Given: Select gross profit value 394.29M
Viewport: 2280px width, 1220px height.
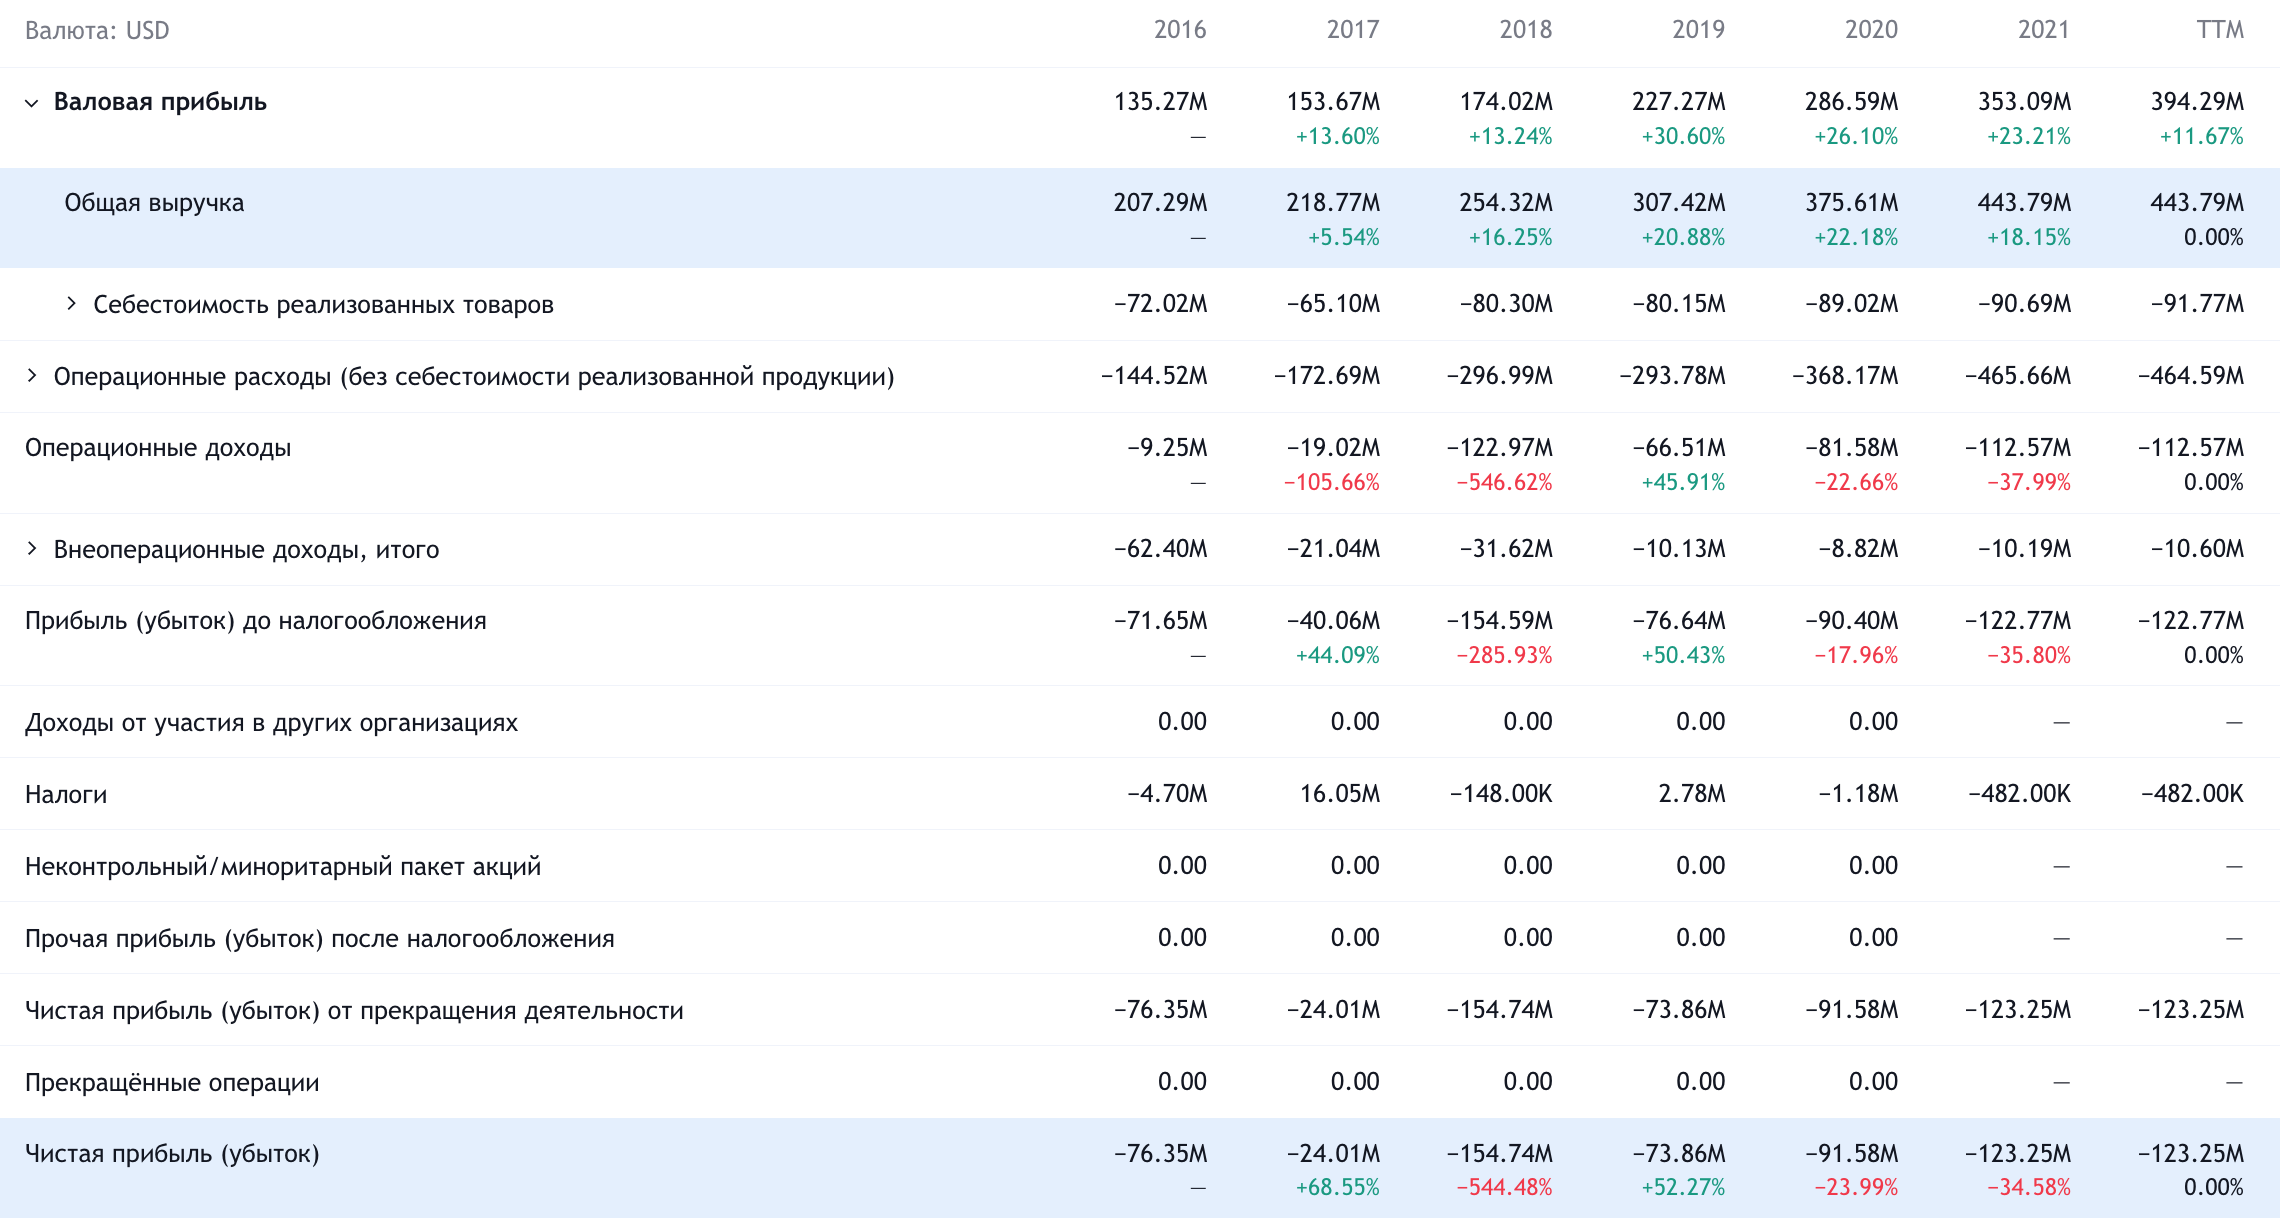Looking at the screenshot, I should pos(2198,102).
